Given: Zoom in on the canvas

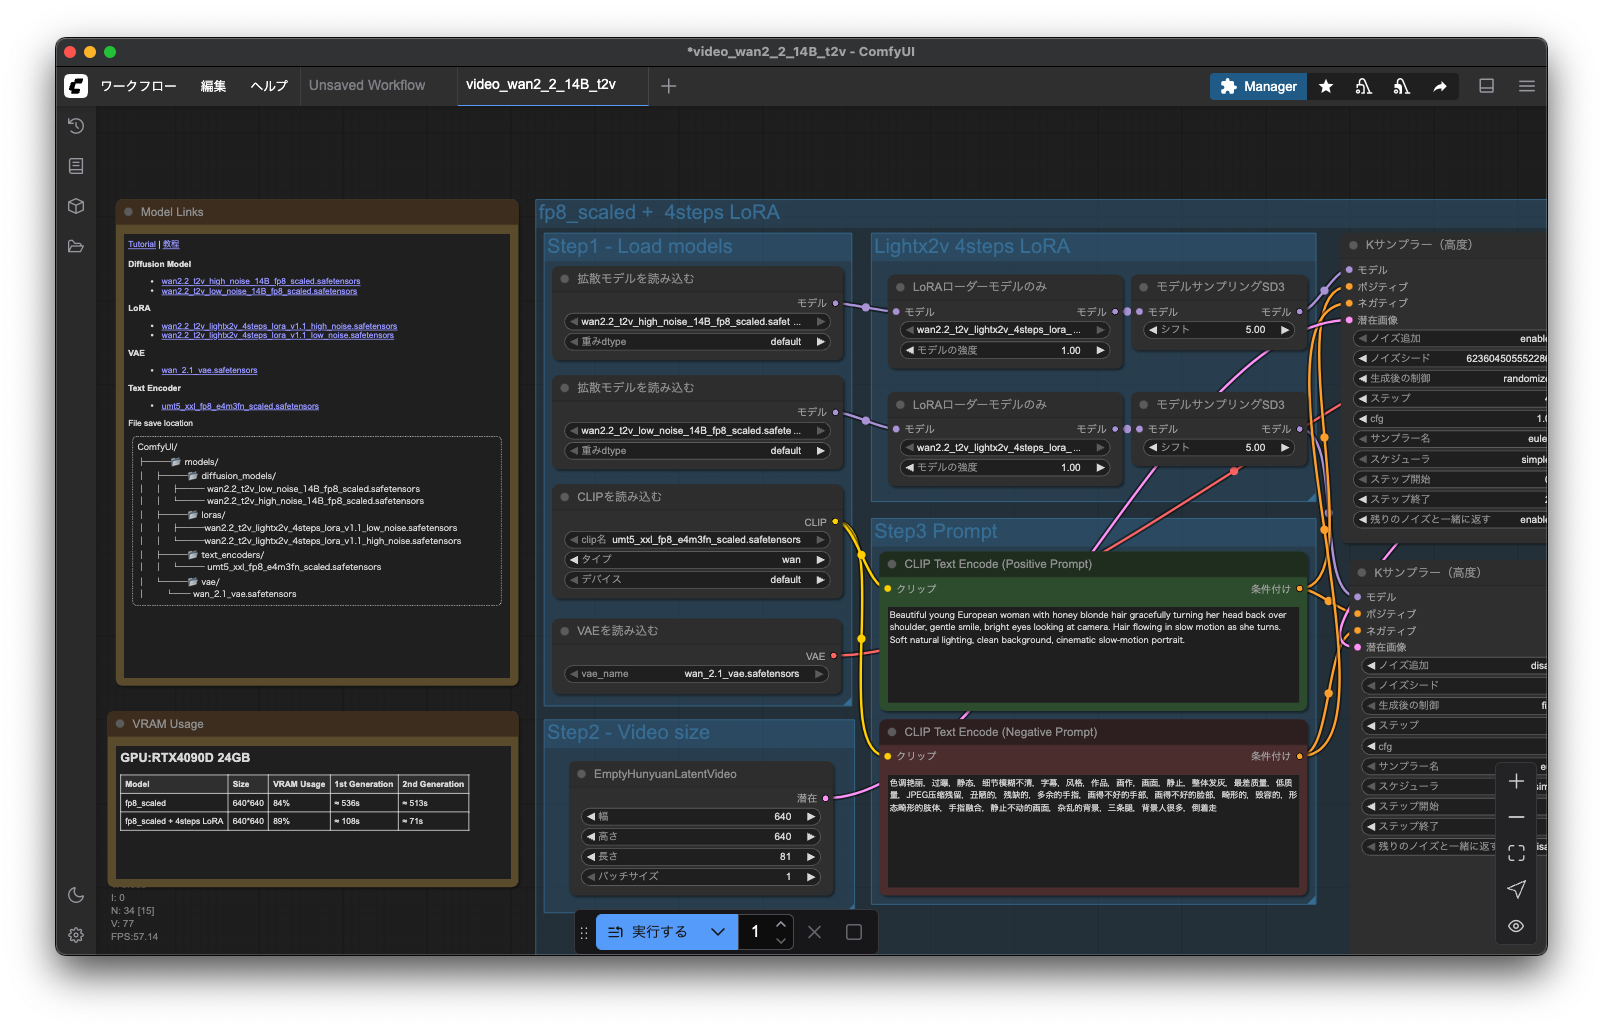Looking at the screenshot, I should (1516, 781).
